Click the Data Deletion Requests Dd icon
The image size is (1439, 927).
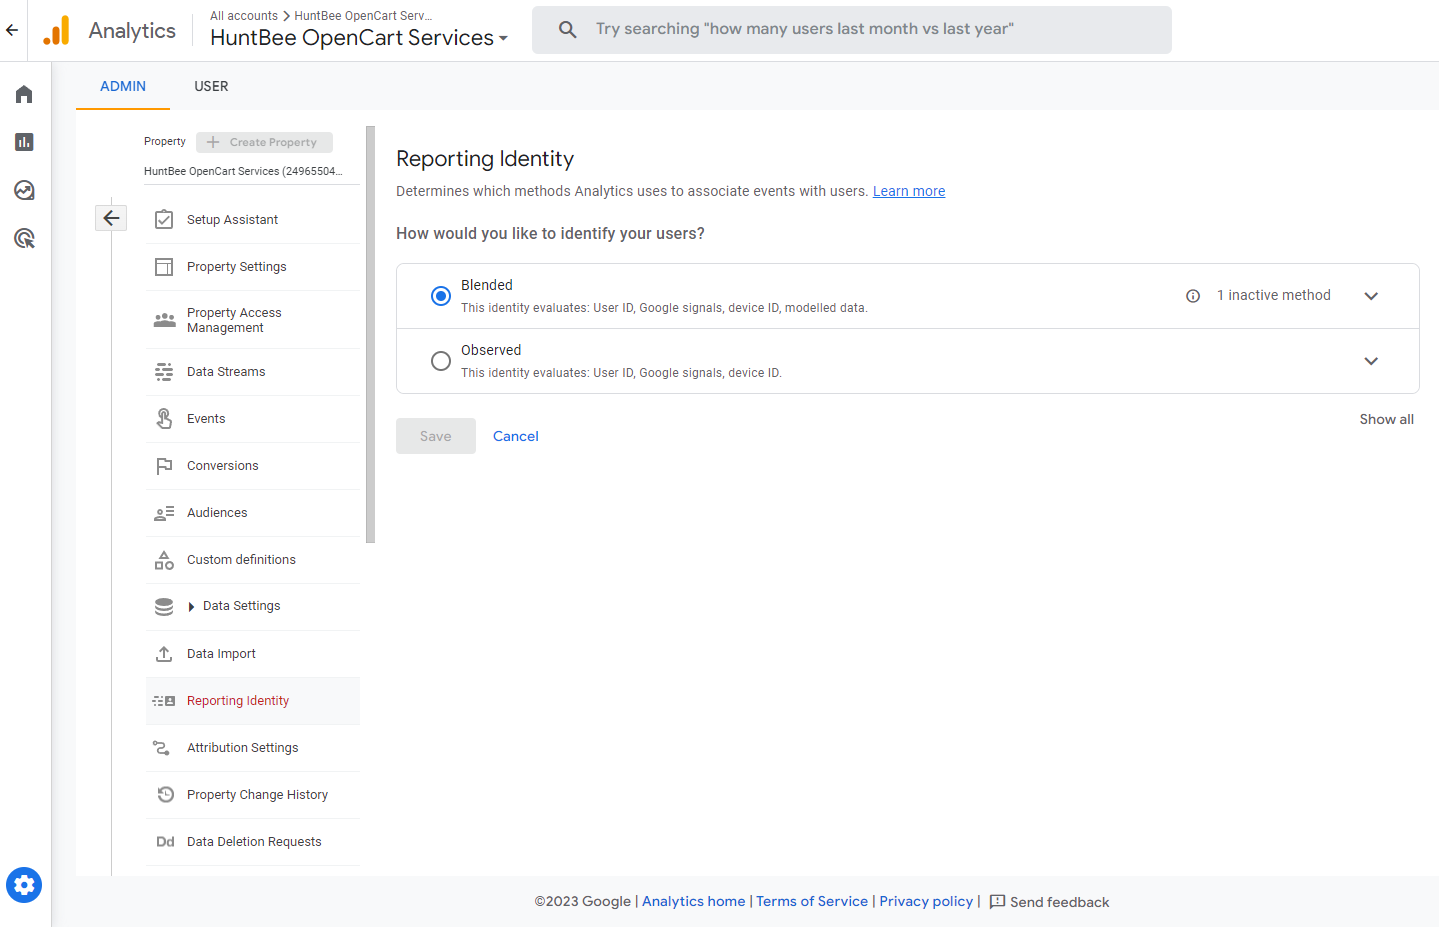click(165, 842)
